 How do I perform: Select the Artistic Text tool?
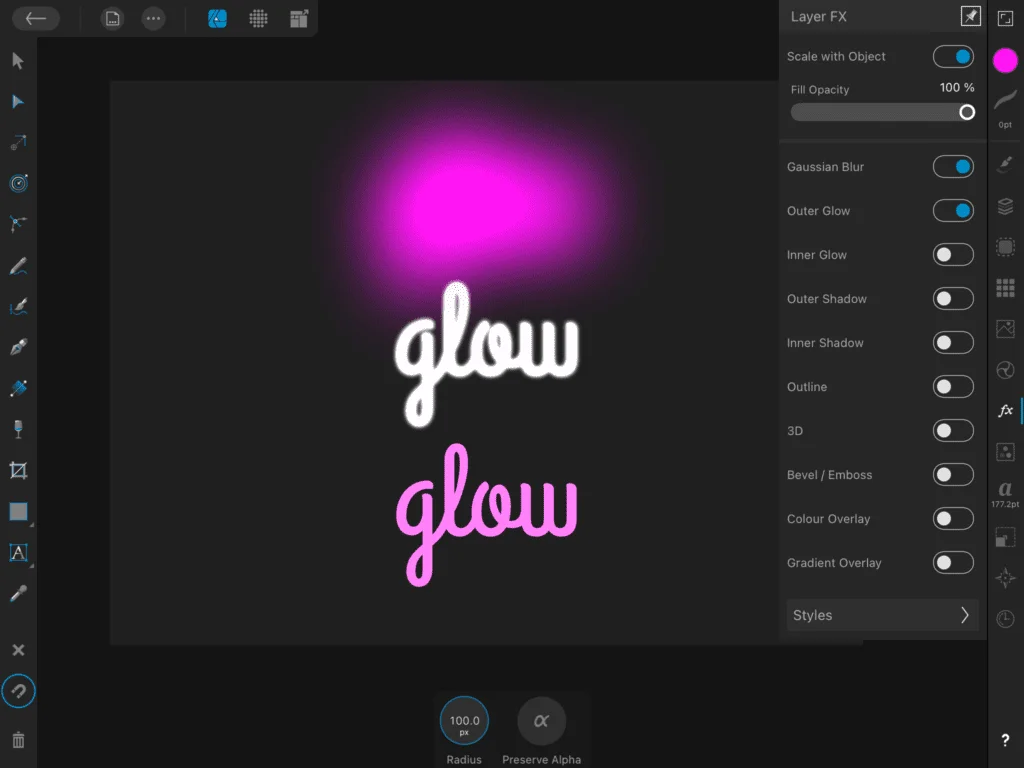coord(18,552)
